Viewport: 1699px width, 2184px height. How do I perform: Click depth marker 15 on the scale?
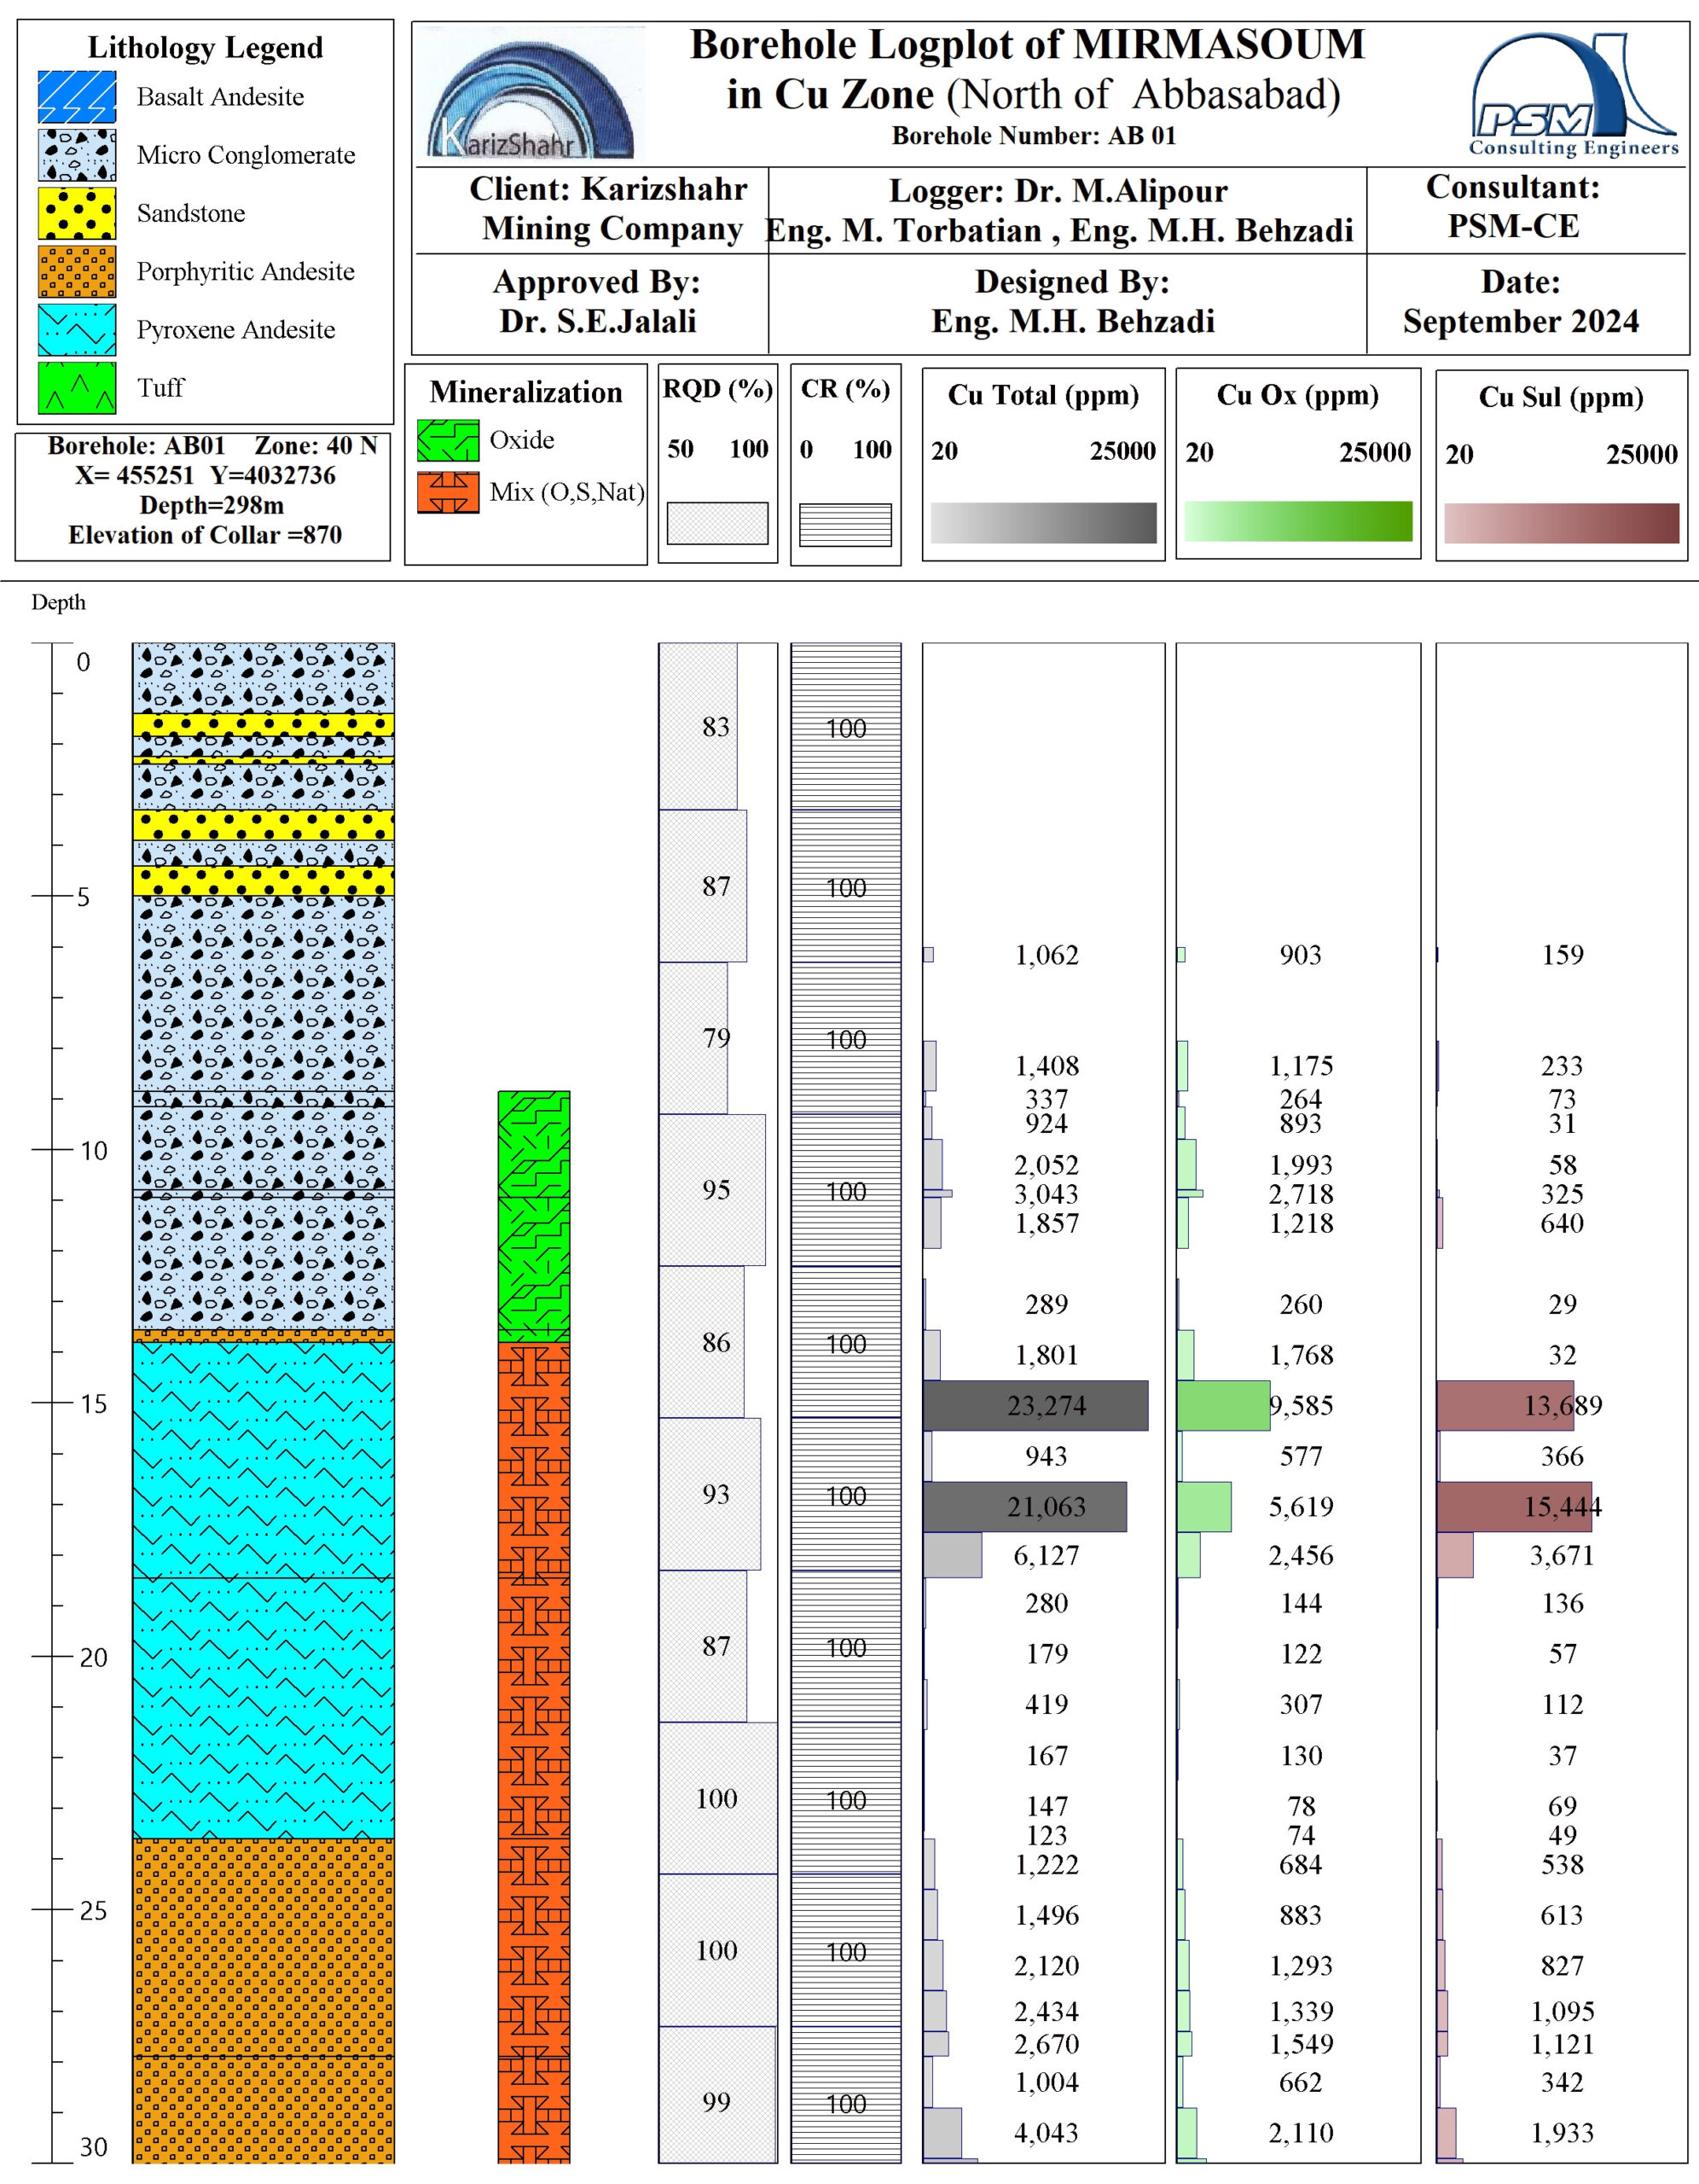pyautogui.click(x=93, y=1404)
